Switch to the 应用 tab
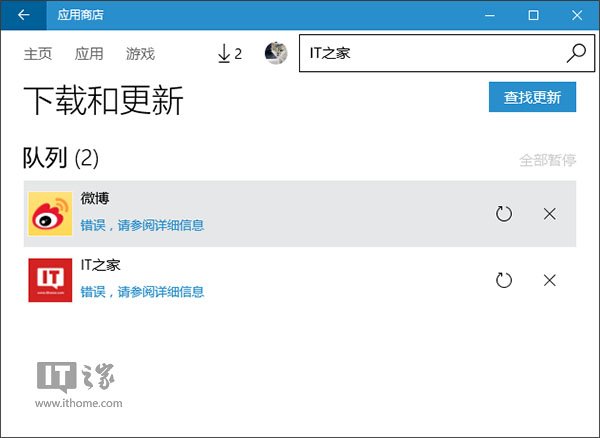This screenshot has height=438, width=600. [89, 54]
